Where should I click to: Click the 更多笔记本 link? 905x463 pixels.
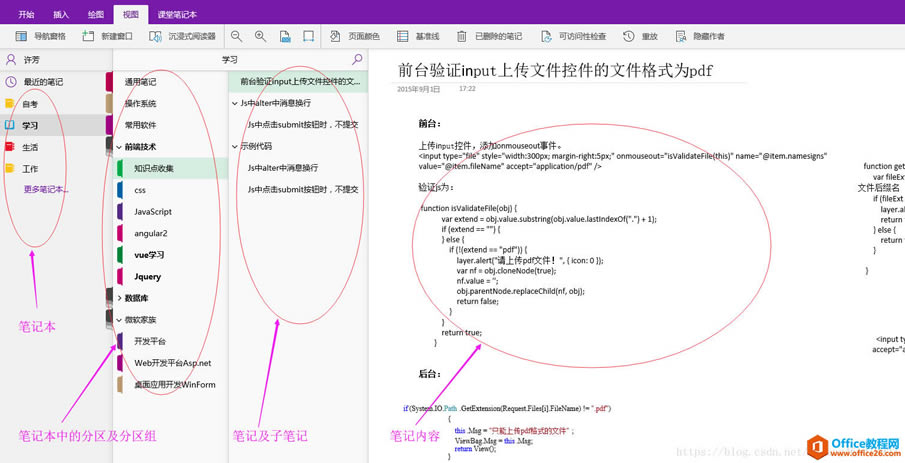(x=46, y=189)
